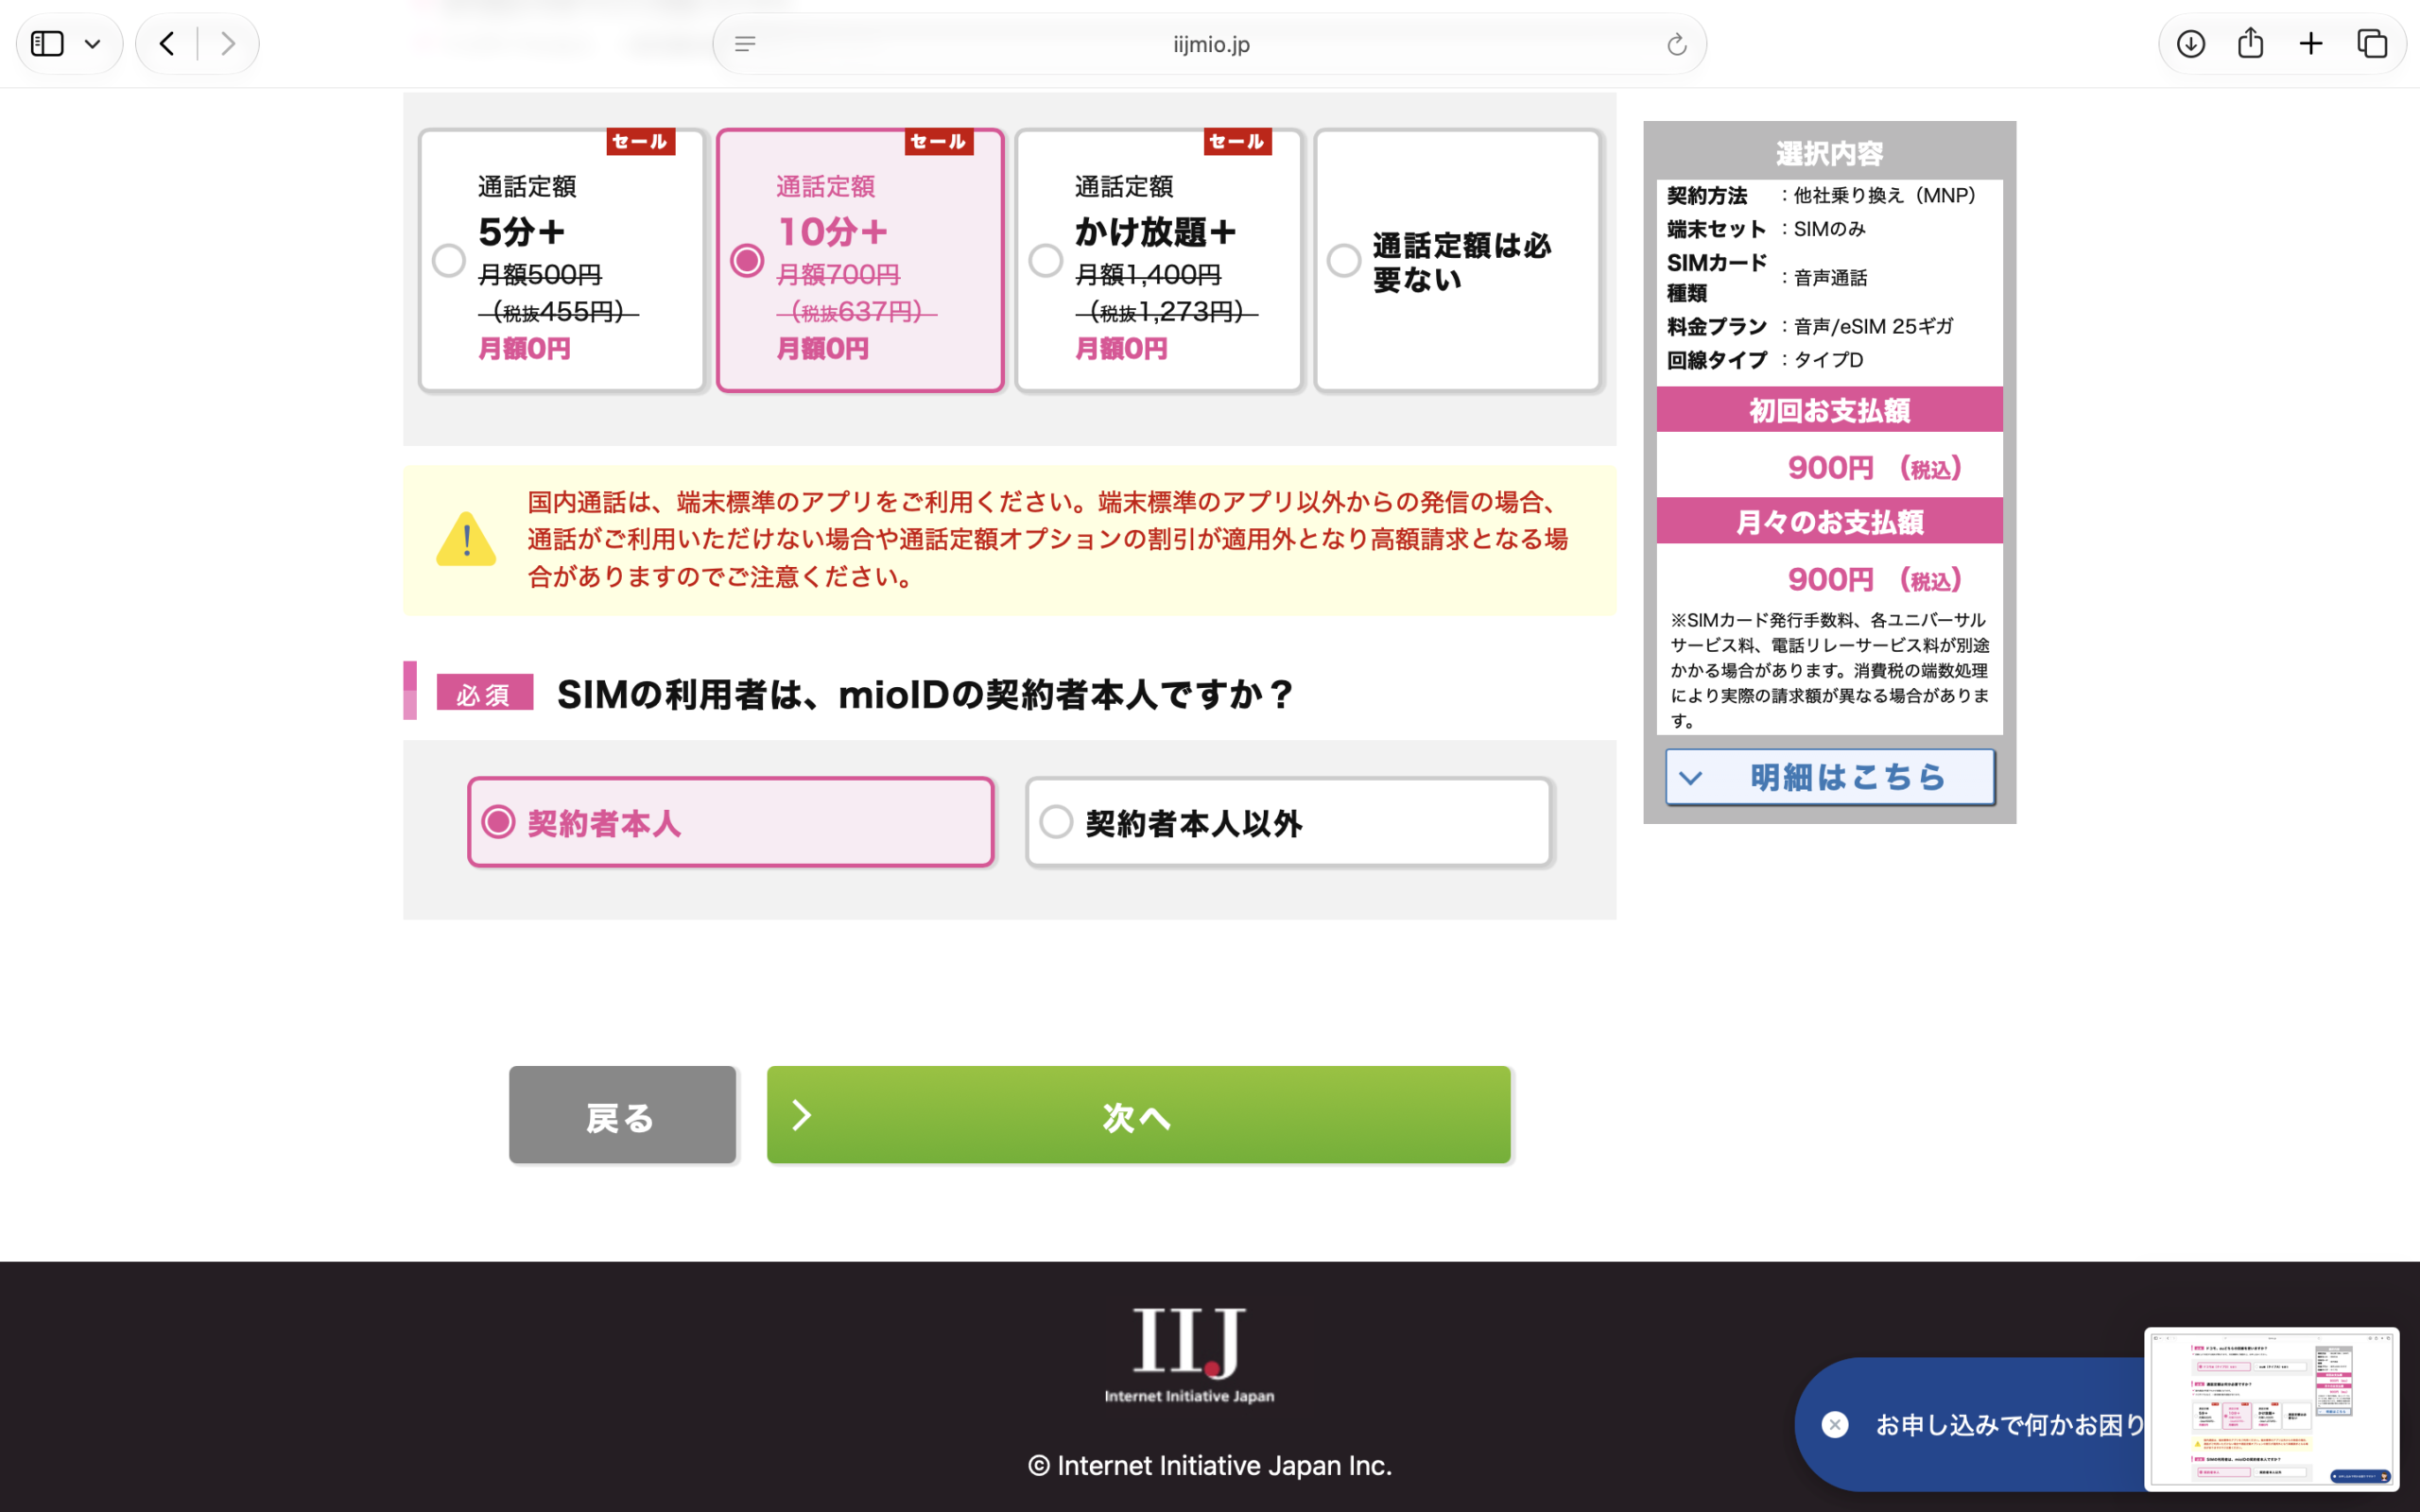The width and height of the screenshot is (2420, 1512).
Task: Expand 明細はこちら details
Action: pos(1830,777)
